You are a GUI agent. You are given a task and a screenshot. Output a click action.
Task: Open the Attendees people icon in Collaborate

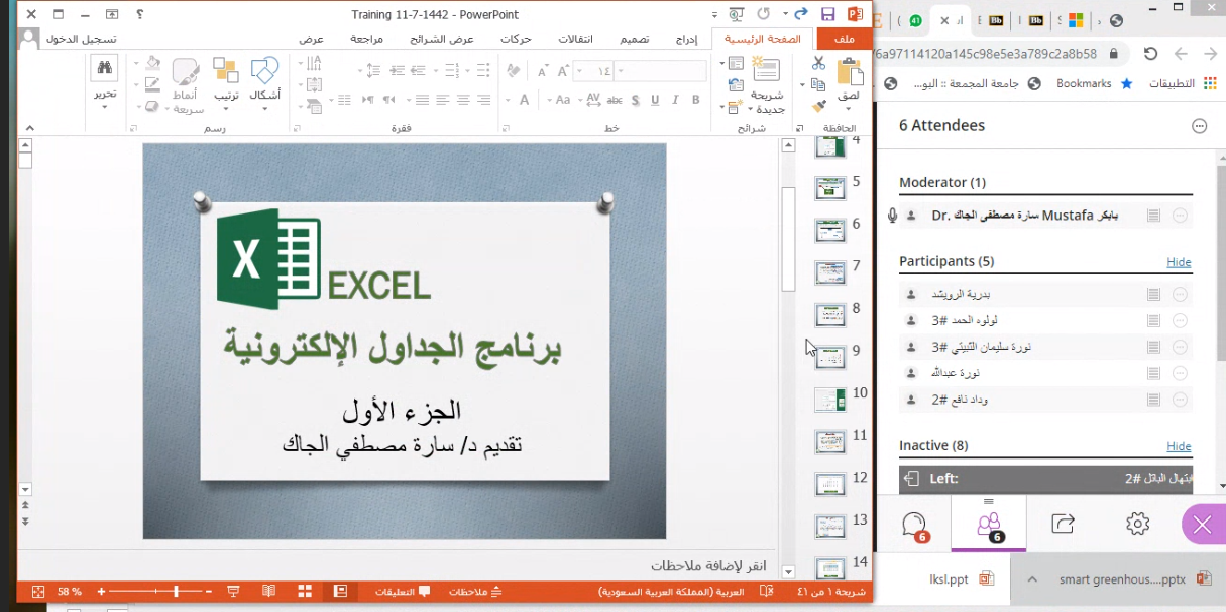pos(989,524)
